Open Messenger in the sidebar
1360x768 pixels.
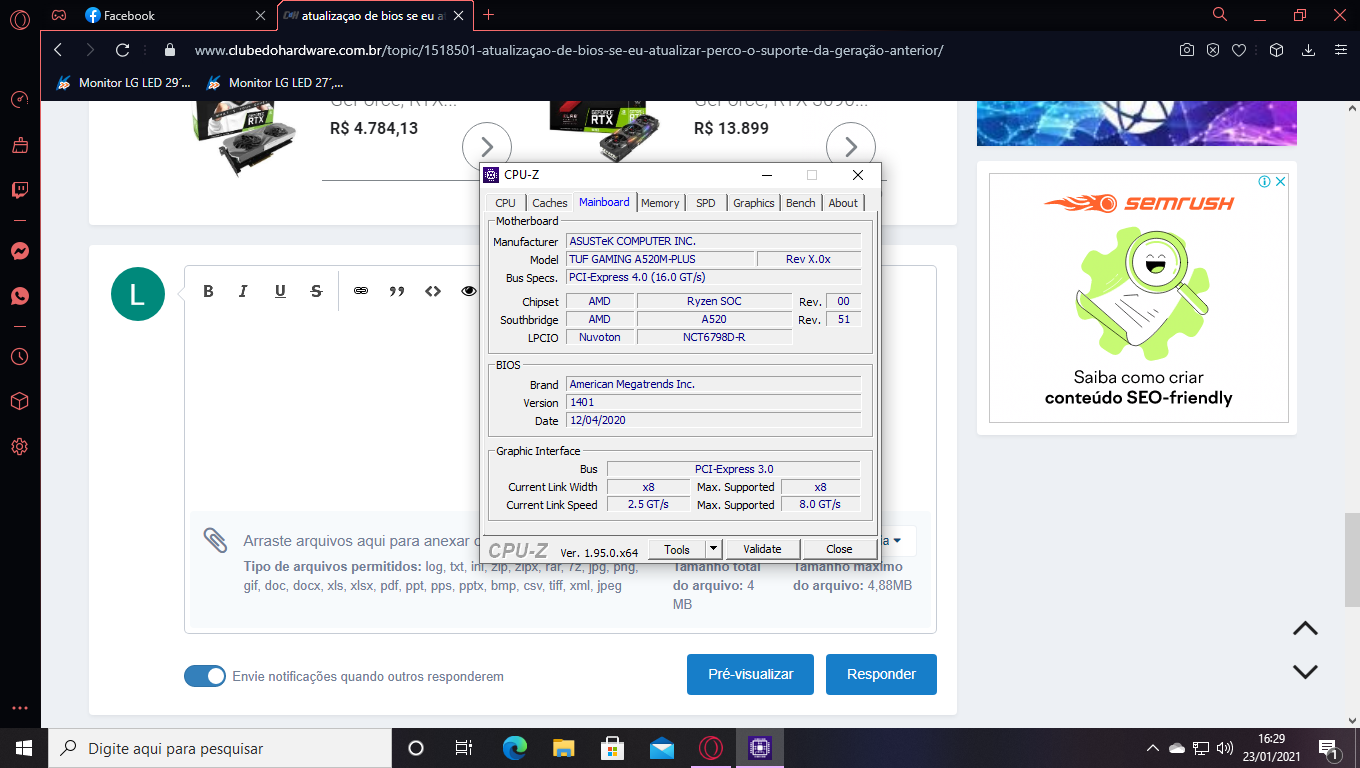(x=20, y=252)
